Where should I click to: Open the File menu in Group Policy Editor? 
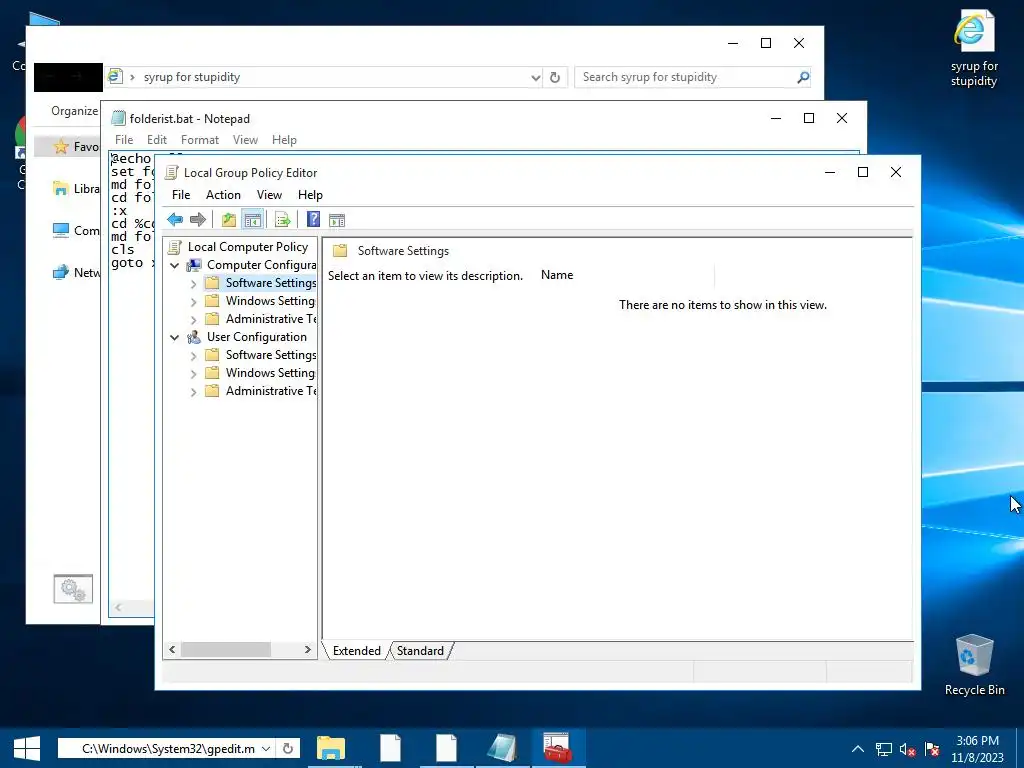click(181, 195)
